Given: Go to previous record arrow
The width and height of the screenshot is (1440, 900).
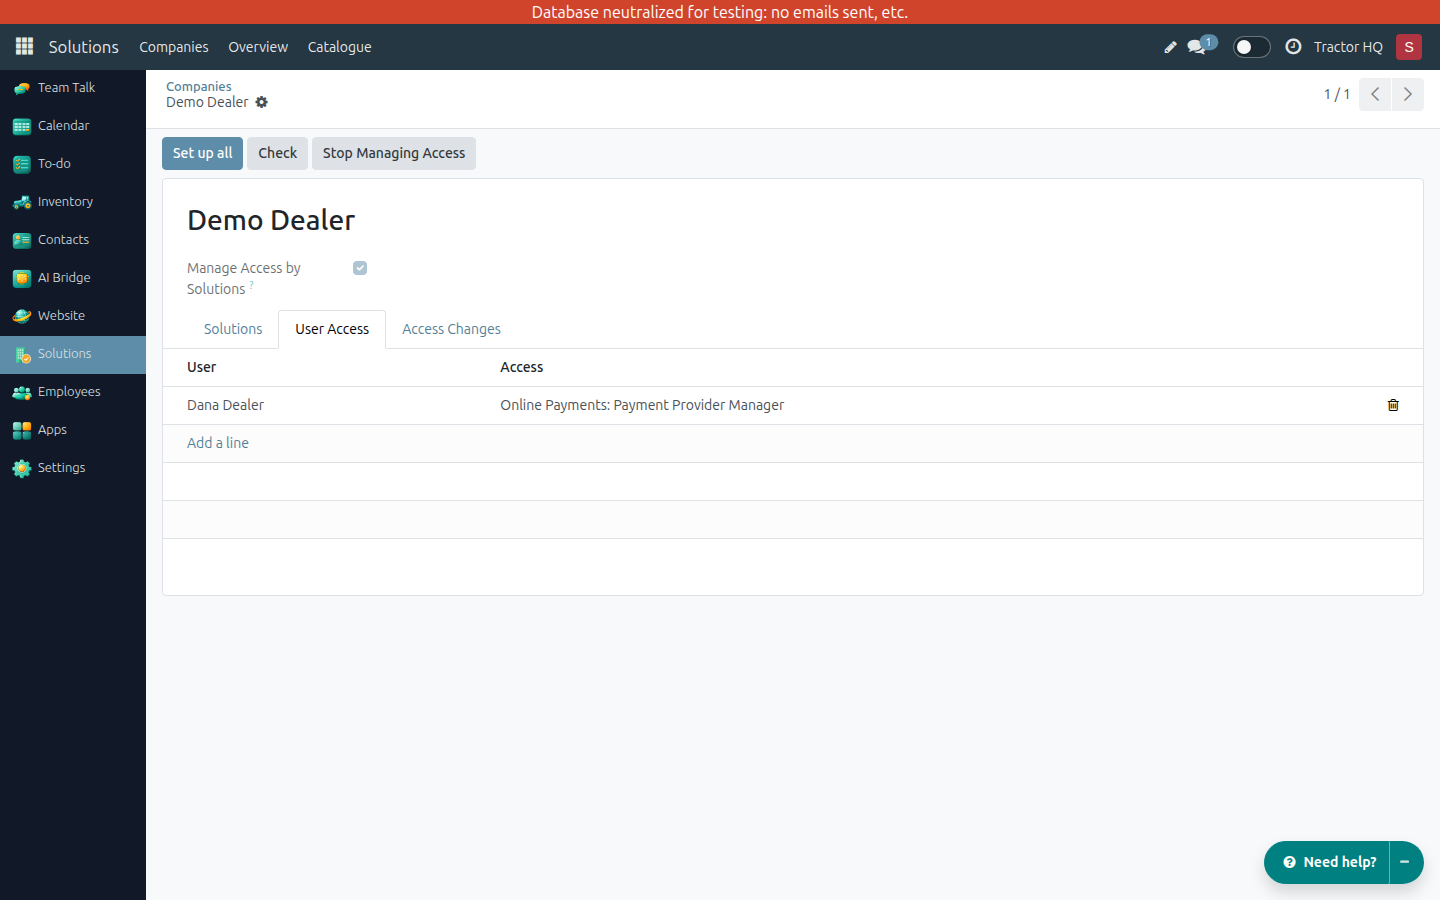Looking at the screenshot, I should [x=1375, y=94].
